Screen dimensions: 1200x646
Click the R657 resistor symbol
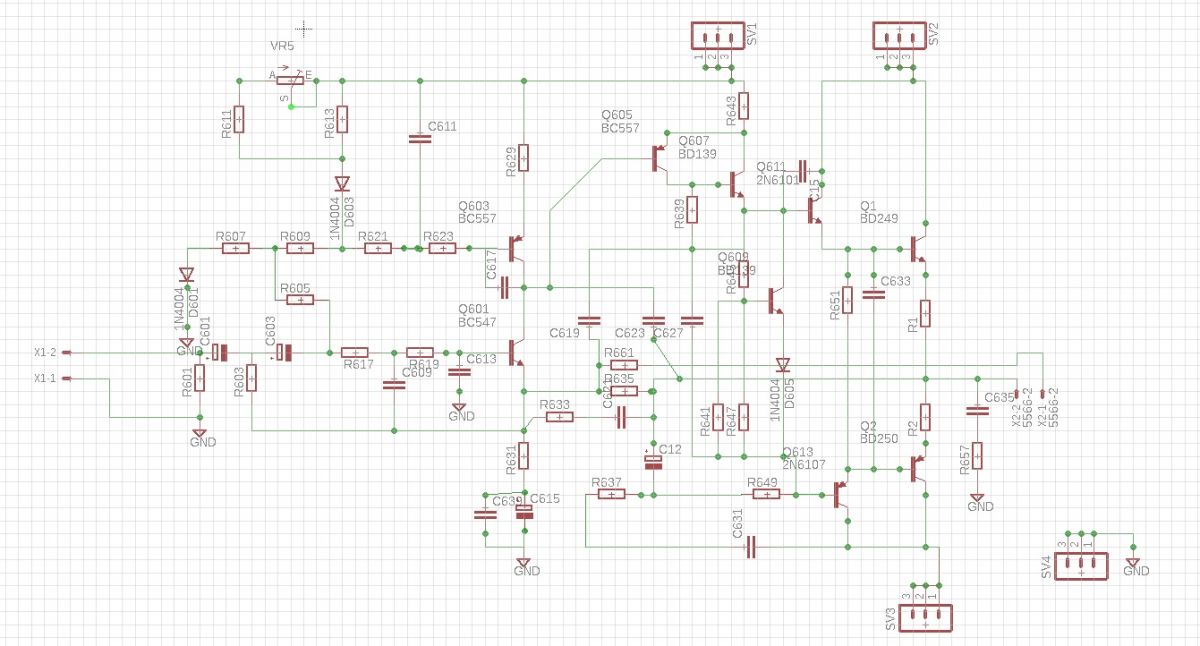[x=977, y=456]
